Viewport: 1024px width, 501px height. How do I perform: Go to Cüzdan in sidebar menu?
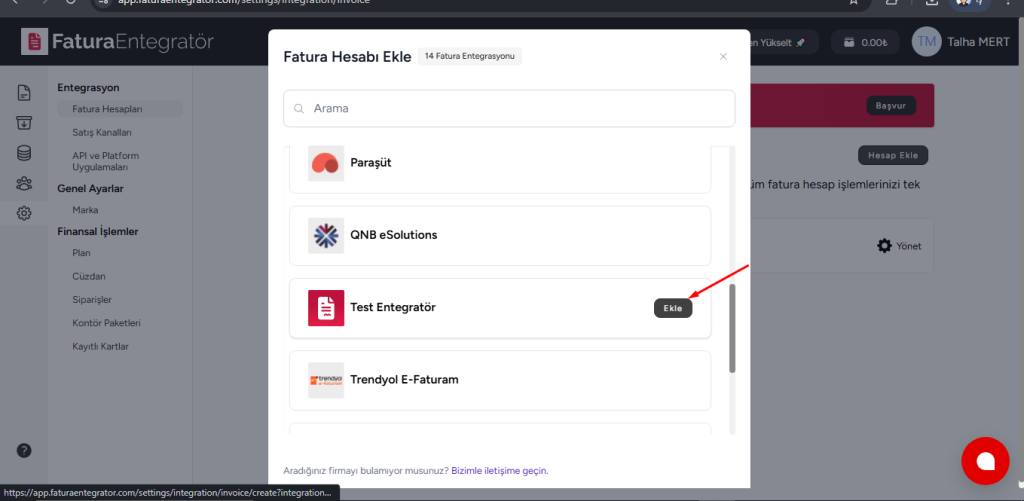(89, 276)
